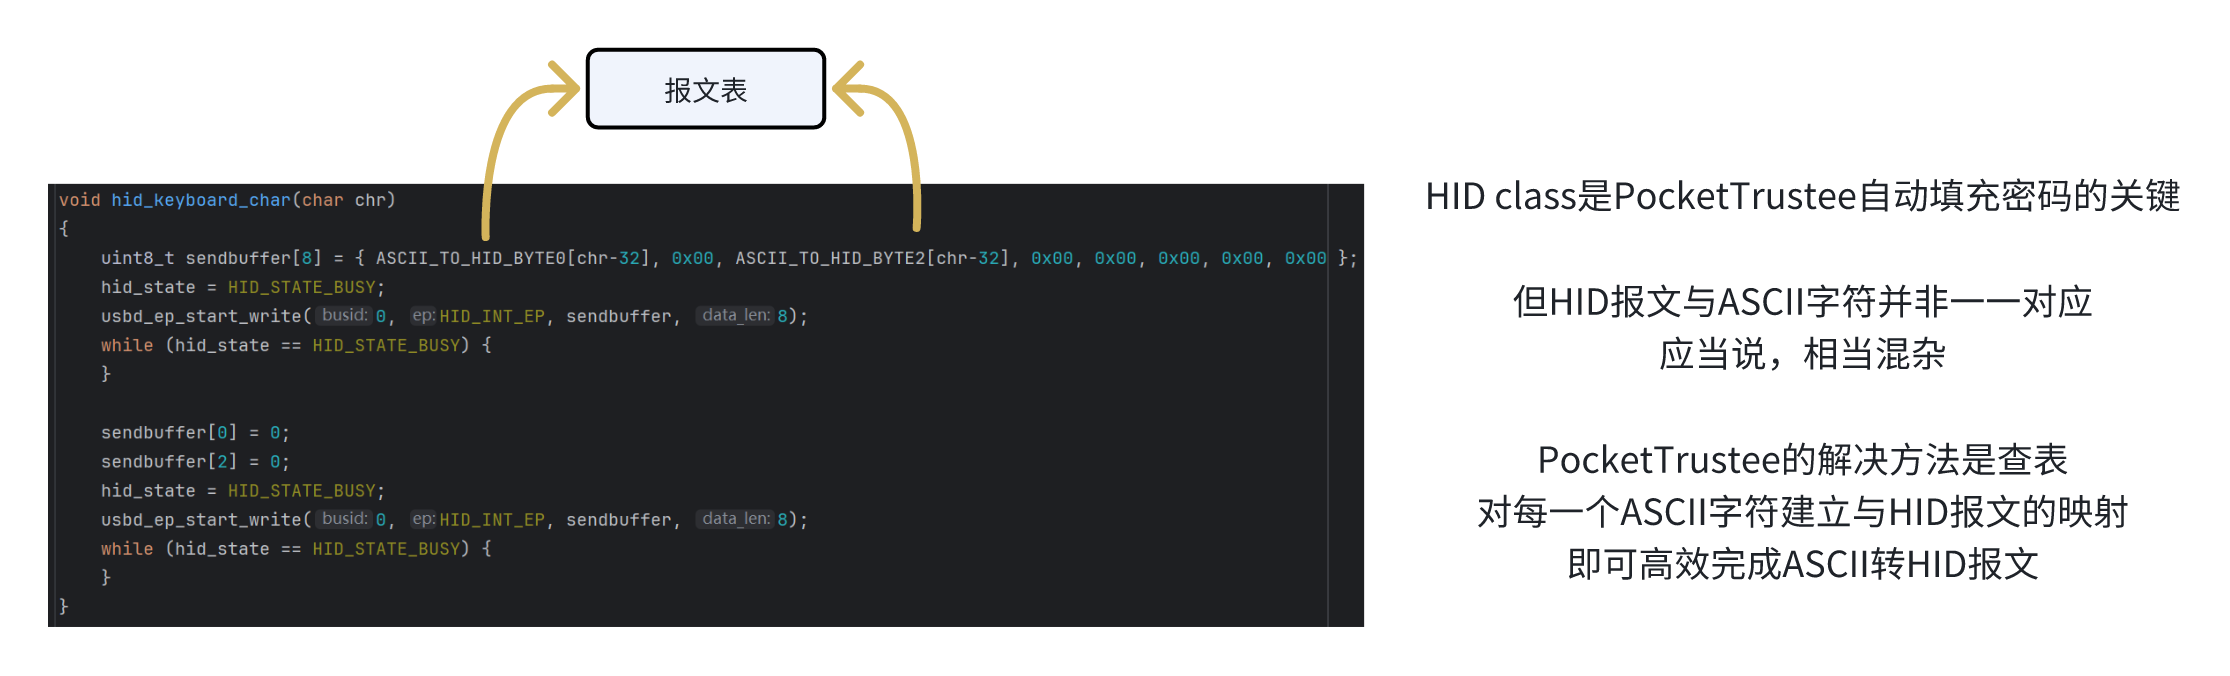Click the final closing brace of the function
This screenshot has width=2230, height=676.
[64, 606]
